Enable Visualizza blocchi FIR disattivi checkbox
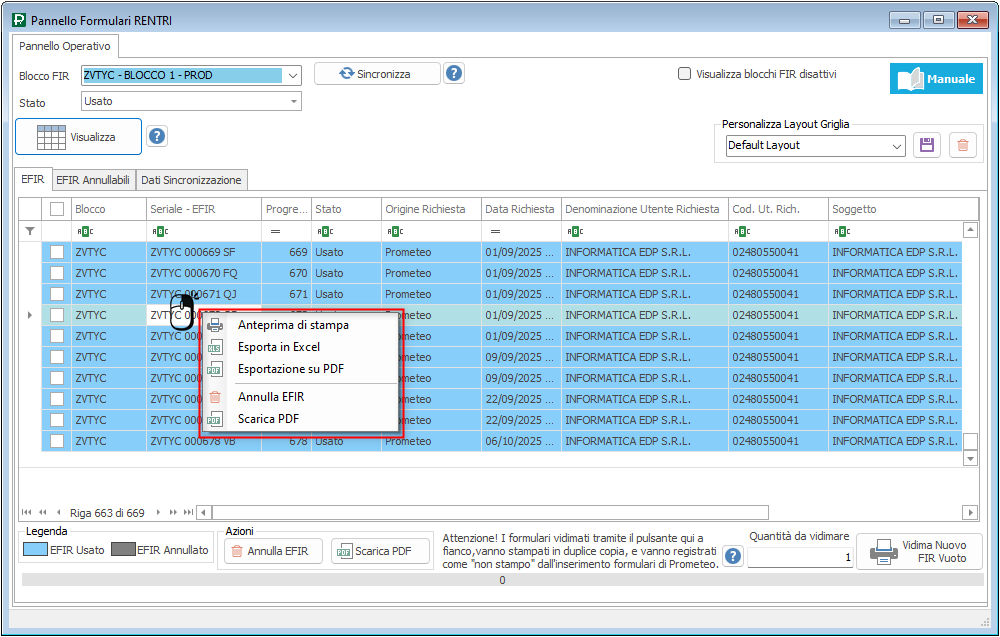Screen dimensions: 1000x637 685,74
